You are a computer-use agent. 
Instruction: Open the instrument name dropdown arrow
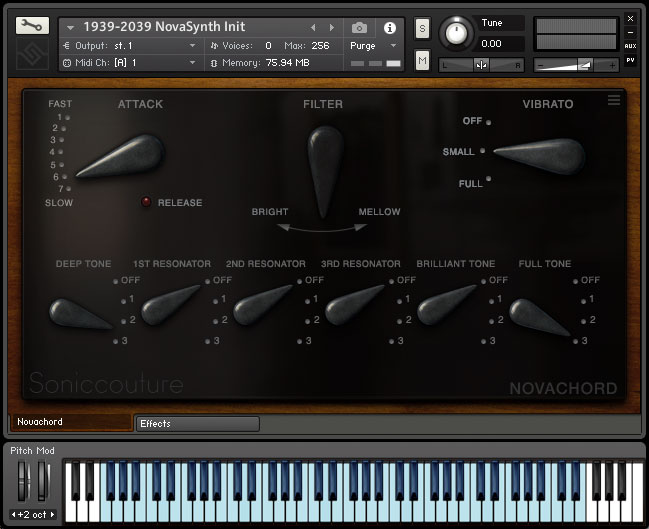70,28
